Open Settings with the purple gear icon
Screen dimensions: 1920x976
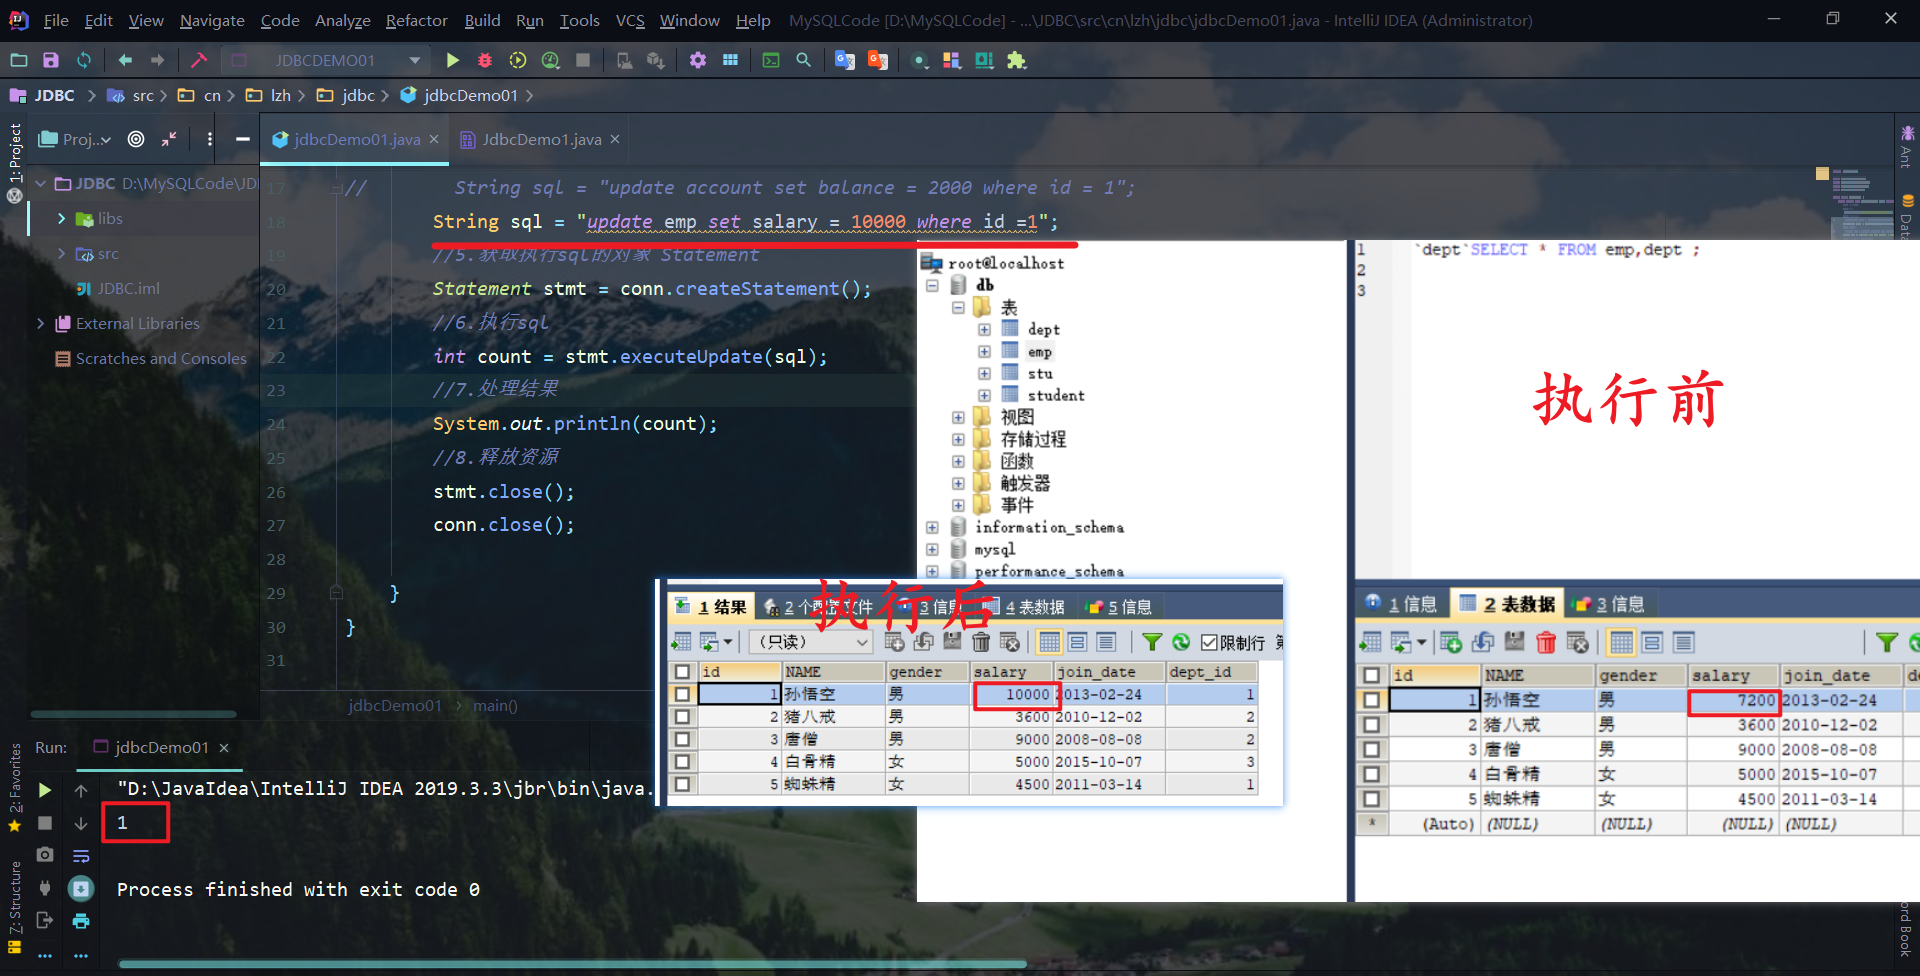[698, 60]
